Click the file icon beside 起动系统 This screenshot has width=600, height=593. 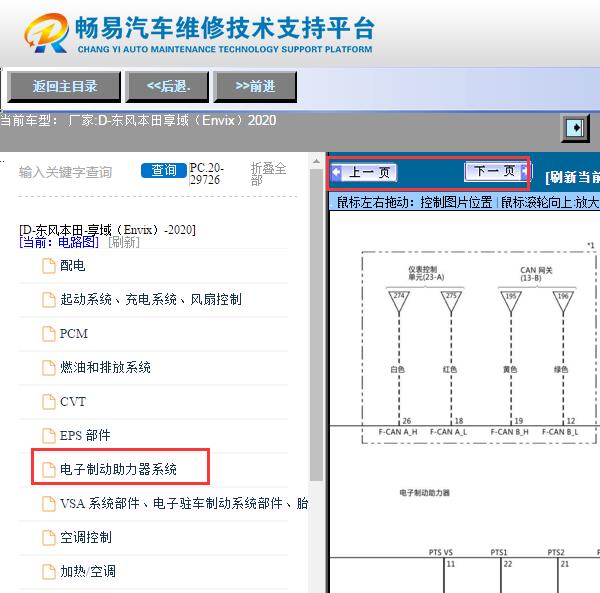(x=49, y=300)
